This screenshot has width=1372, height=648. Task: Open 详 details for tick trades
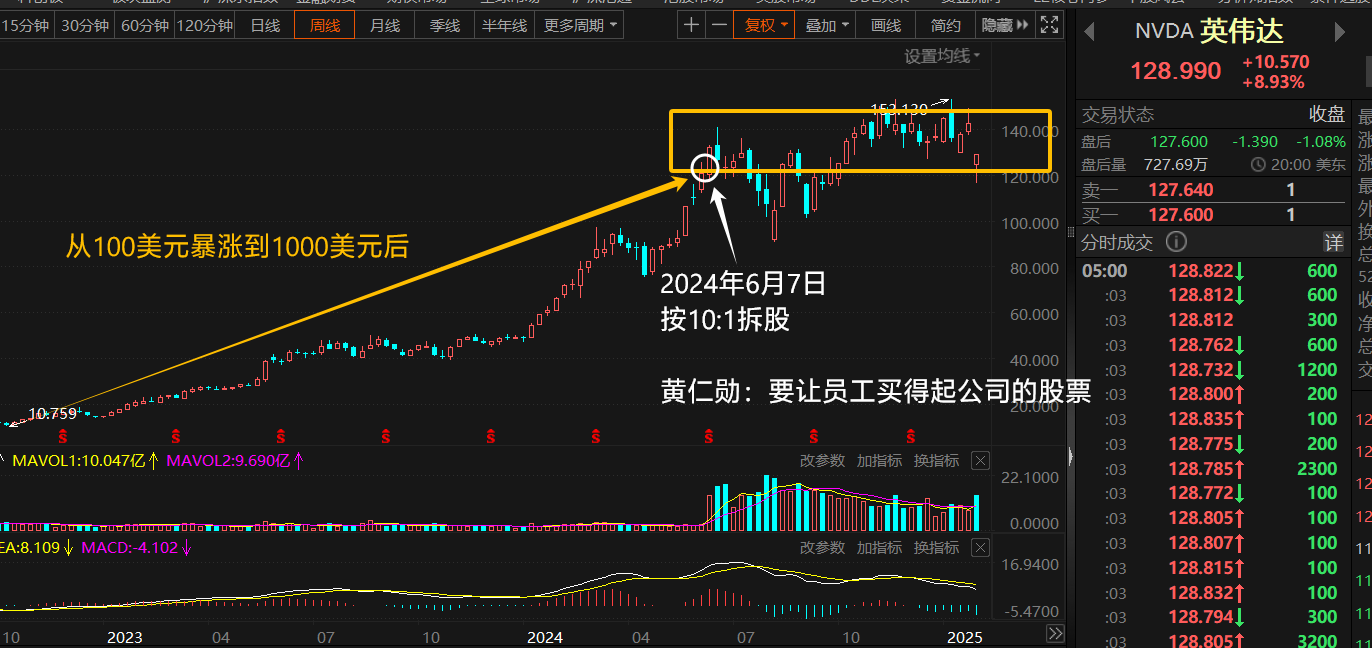click(x=1333, y=242)
